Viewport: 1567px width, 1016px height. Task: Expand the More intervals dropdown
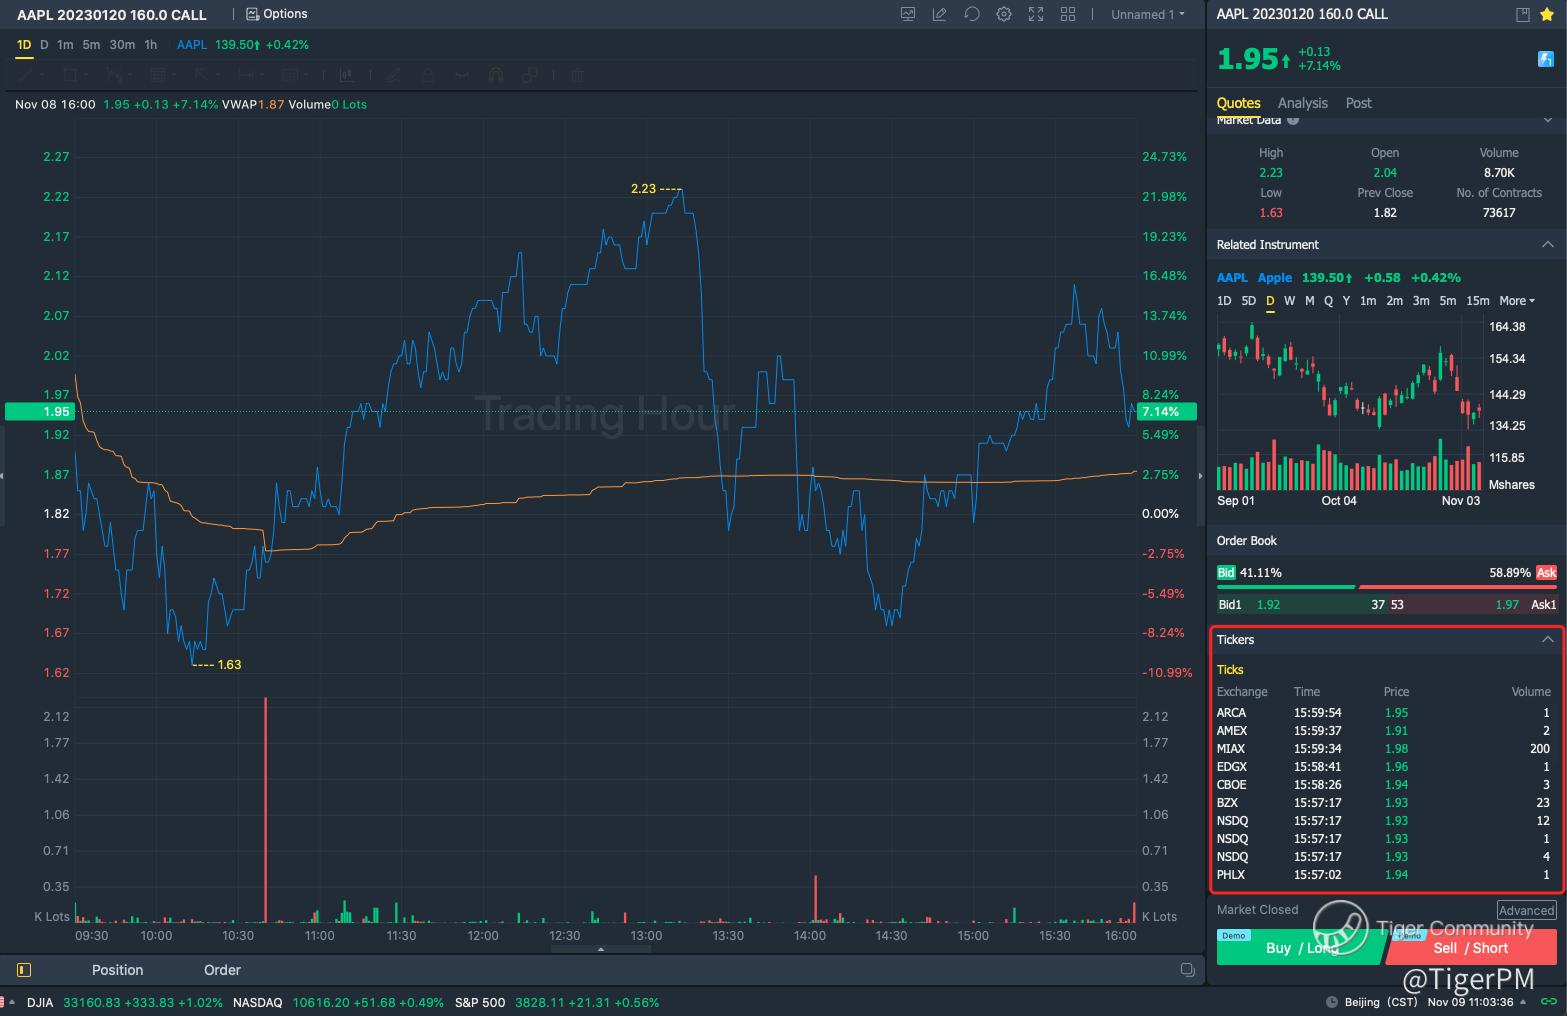pyautogui.click(x=1516, y=301)
